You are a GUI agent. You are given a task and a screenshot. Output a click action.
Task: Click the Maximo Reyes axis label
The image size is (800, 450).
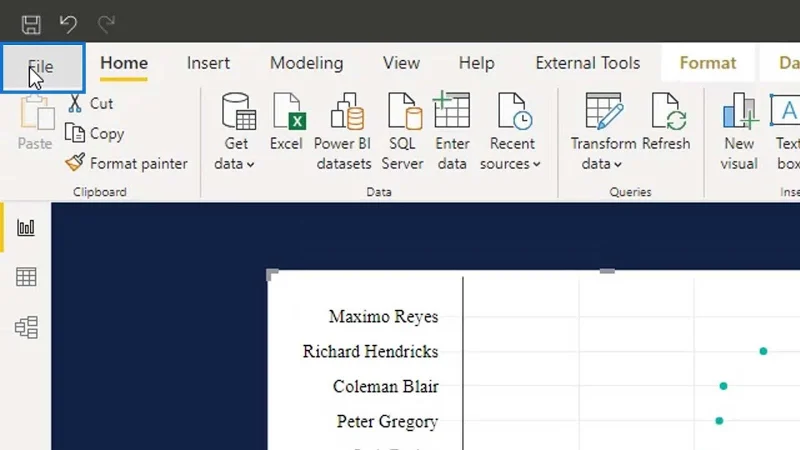point(384,317)
